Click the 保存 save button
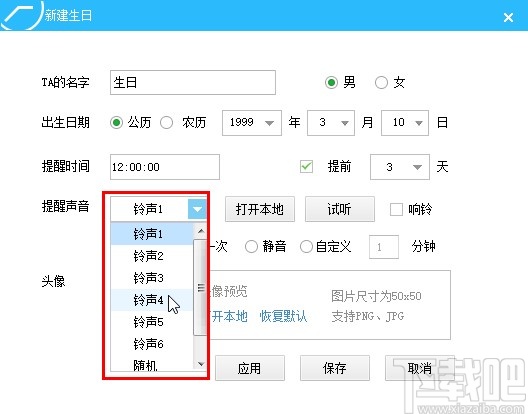Image resolution: width=528 pixels, height=414 pixels. click(335, 368)
